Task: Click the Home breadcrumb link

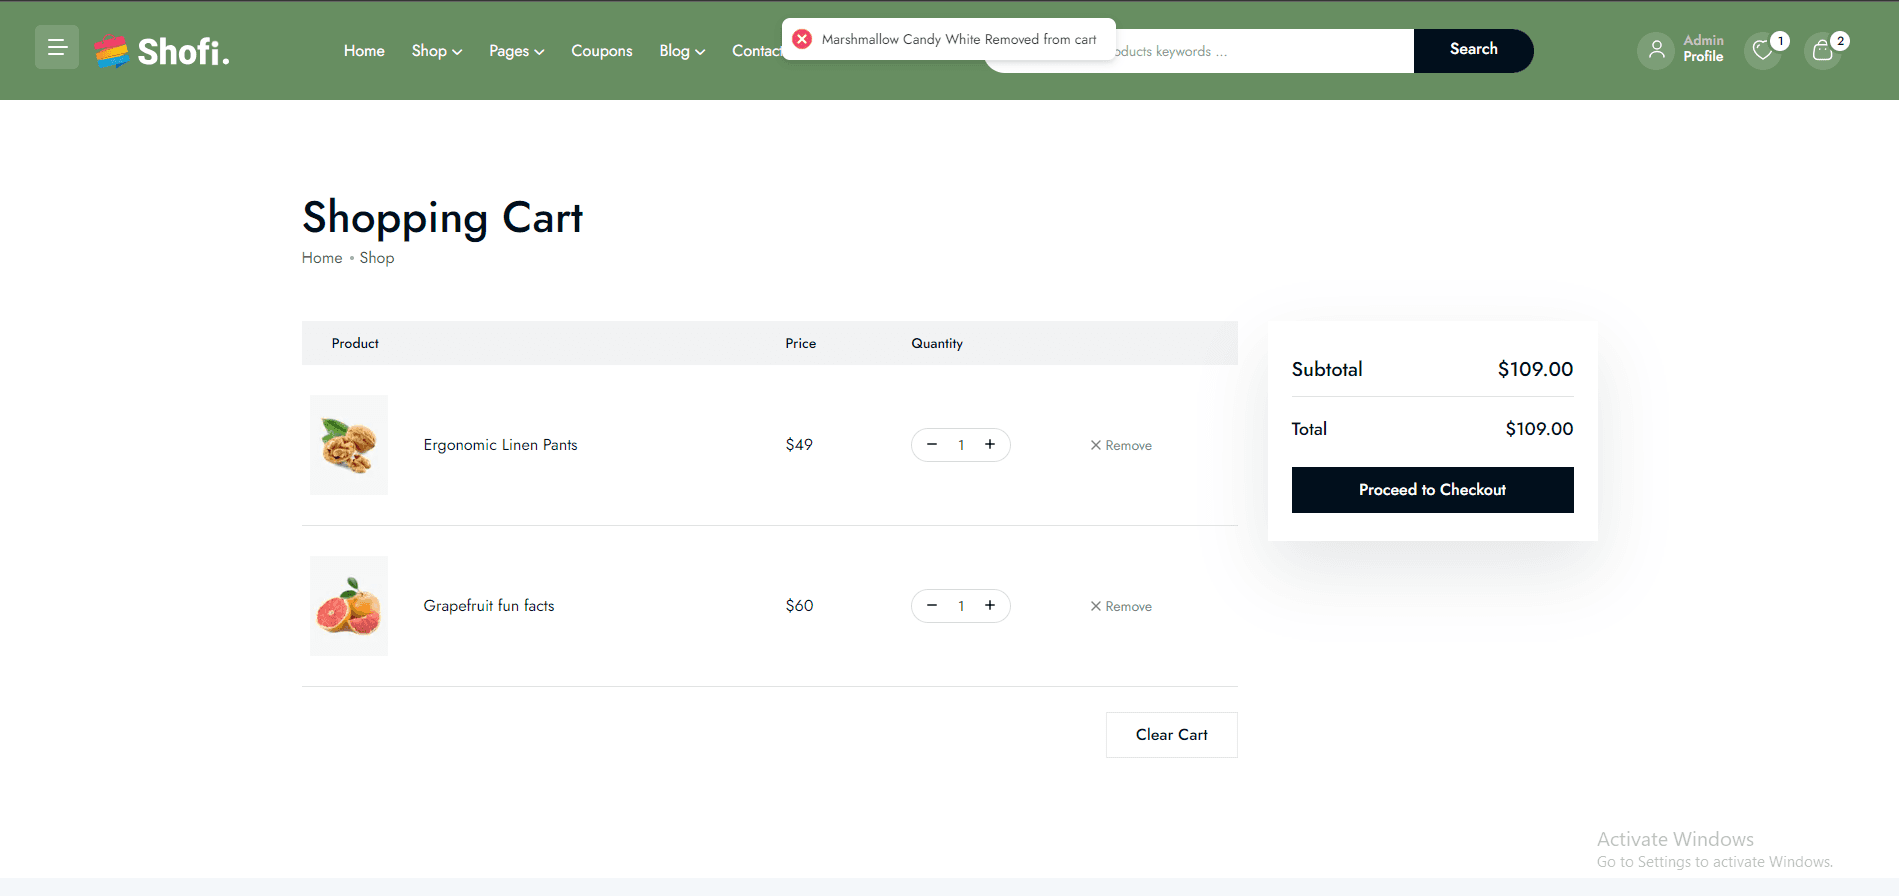Action: (x=322, y=258)
